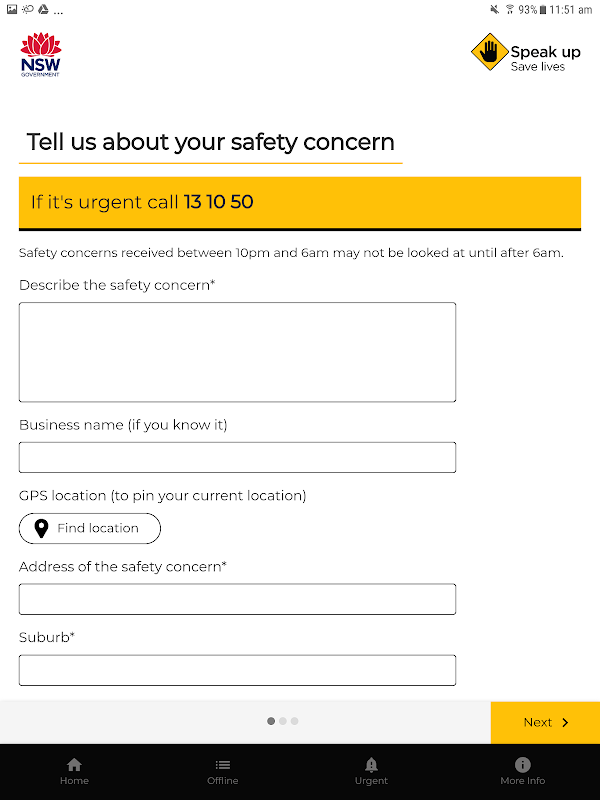The image size is (600, 800).
Task: Tap the Business name input field
Action: [x=237, y=457]
